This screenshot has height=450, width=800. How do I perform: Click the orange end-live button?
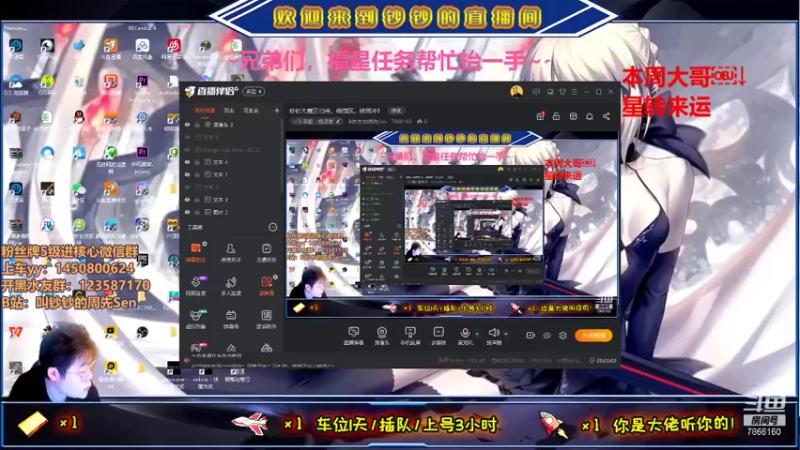tap(593, 335)
